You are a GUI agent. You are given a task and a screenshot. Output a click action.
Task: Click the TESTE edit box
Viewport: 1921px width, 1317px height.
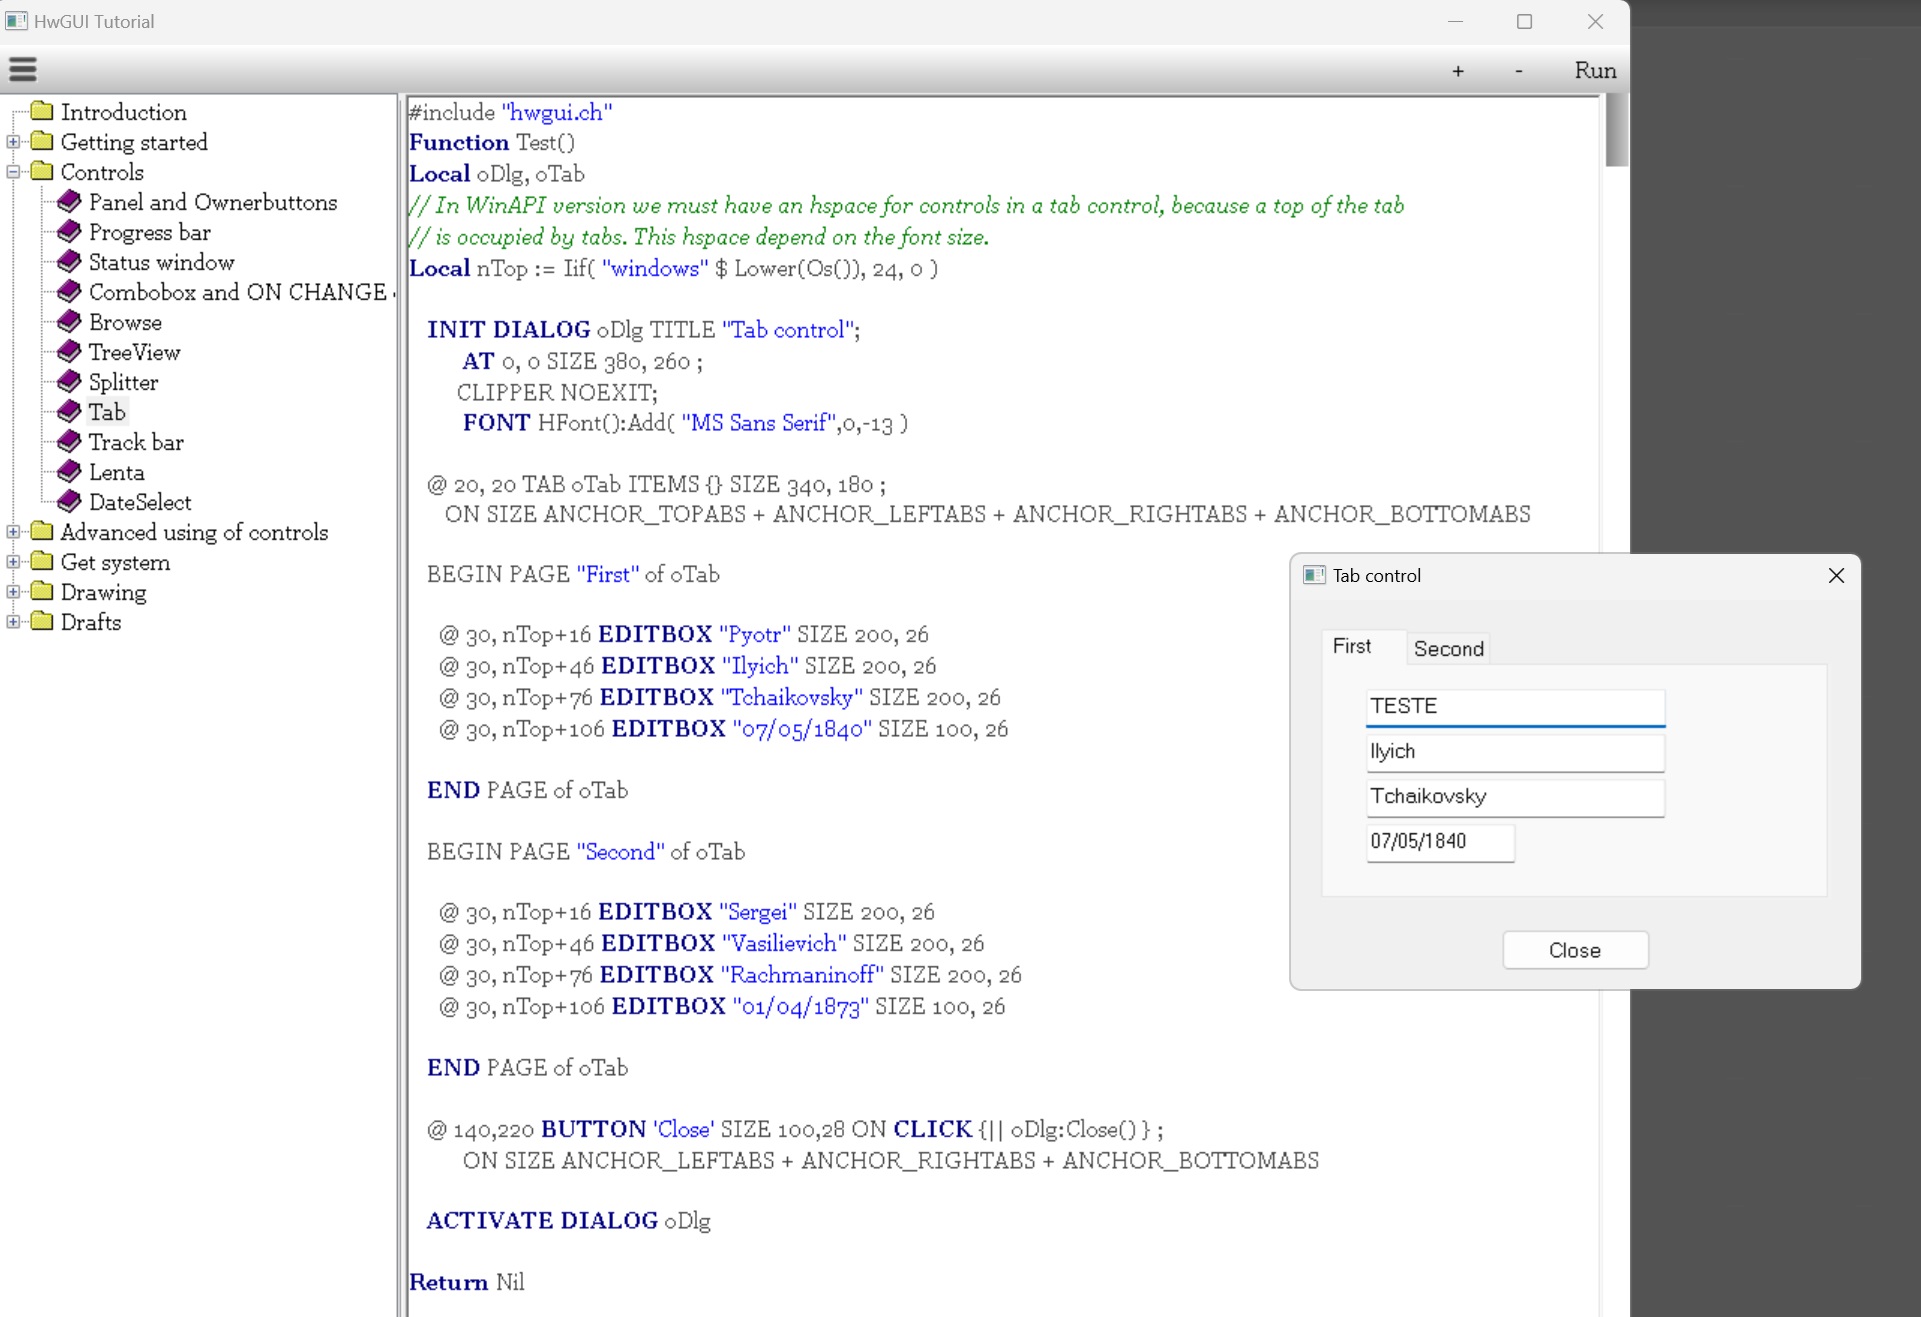[x=1514, y=706]
